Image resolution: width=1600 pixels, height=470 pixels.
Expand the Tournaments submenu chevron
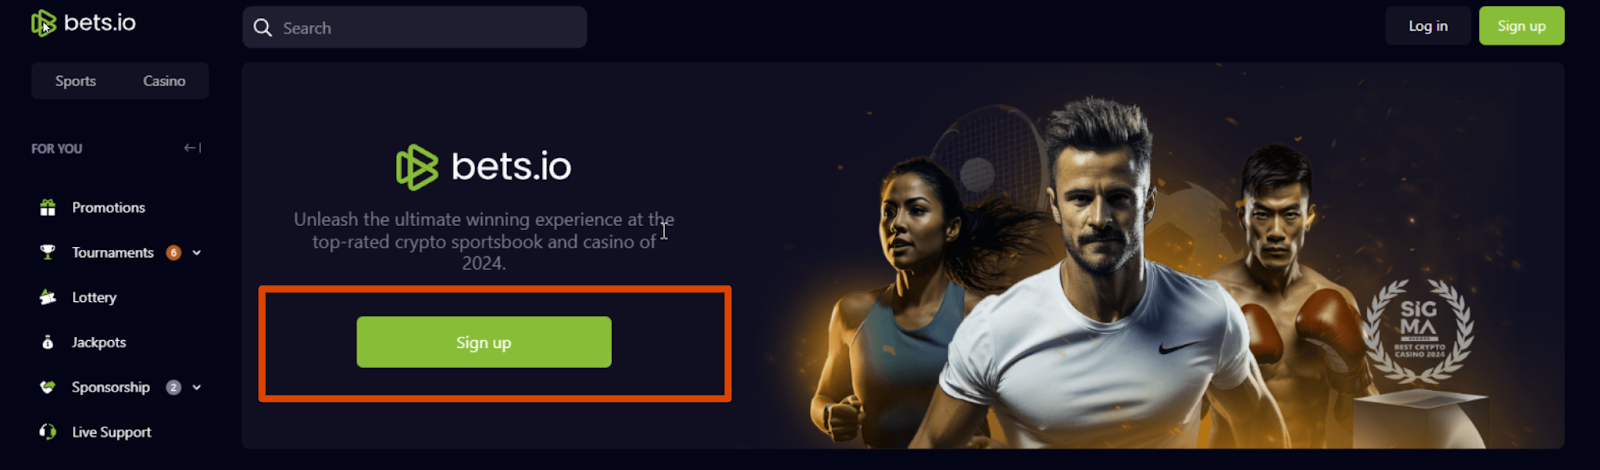tap(197, 253)
